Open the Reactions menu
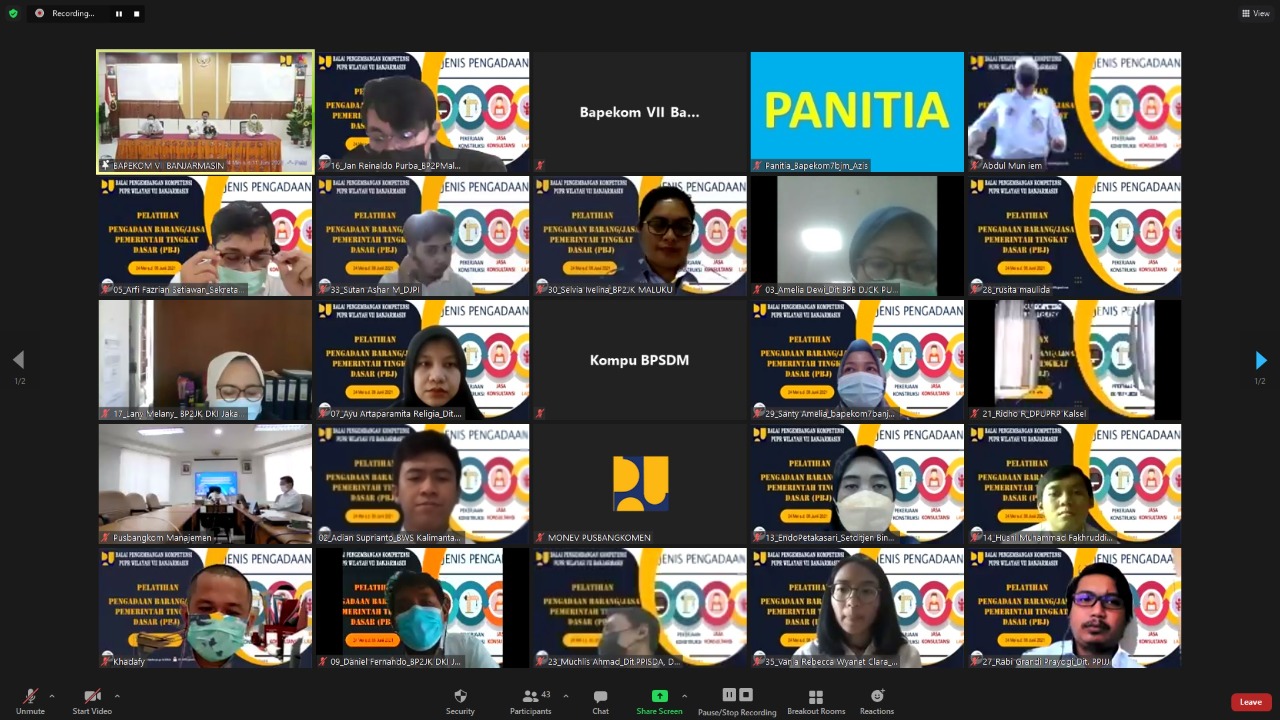 877,701
